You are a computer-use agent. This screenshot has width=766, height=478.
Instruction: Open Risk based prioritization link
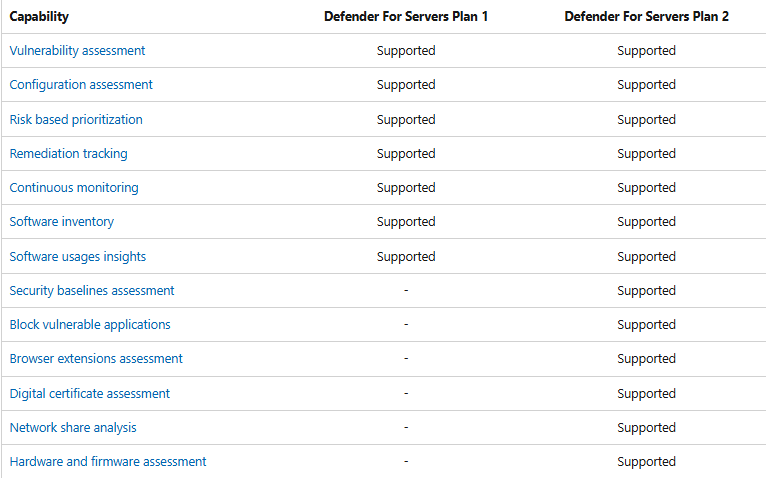tap(76, 120)
